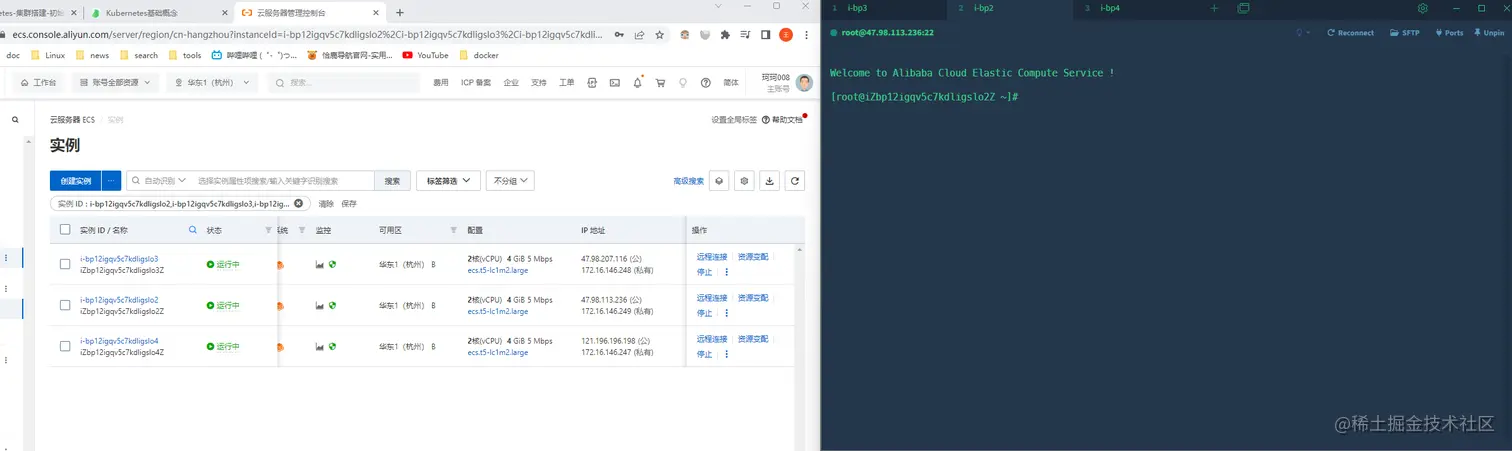Click 远程连接 for instance i-bp12igqv5c7kdligslo3
Viewport: 1512px width, 451px height.
(712, 257)
